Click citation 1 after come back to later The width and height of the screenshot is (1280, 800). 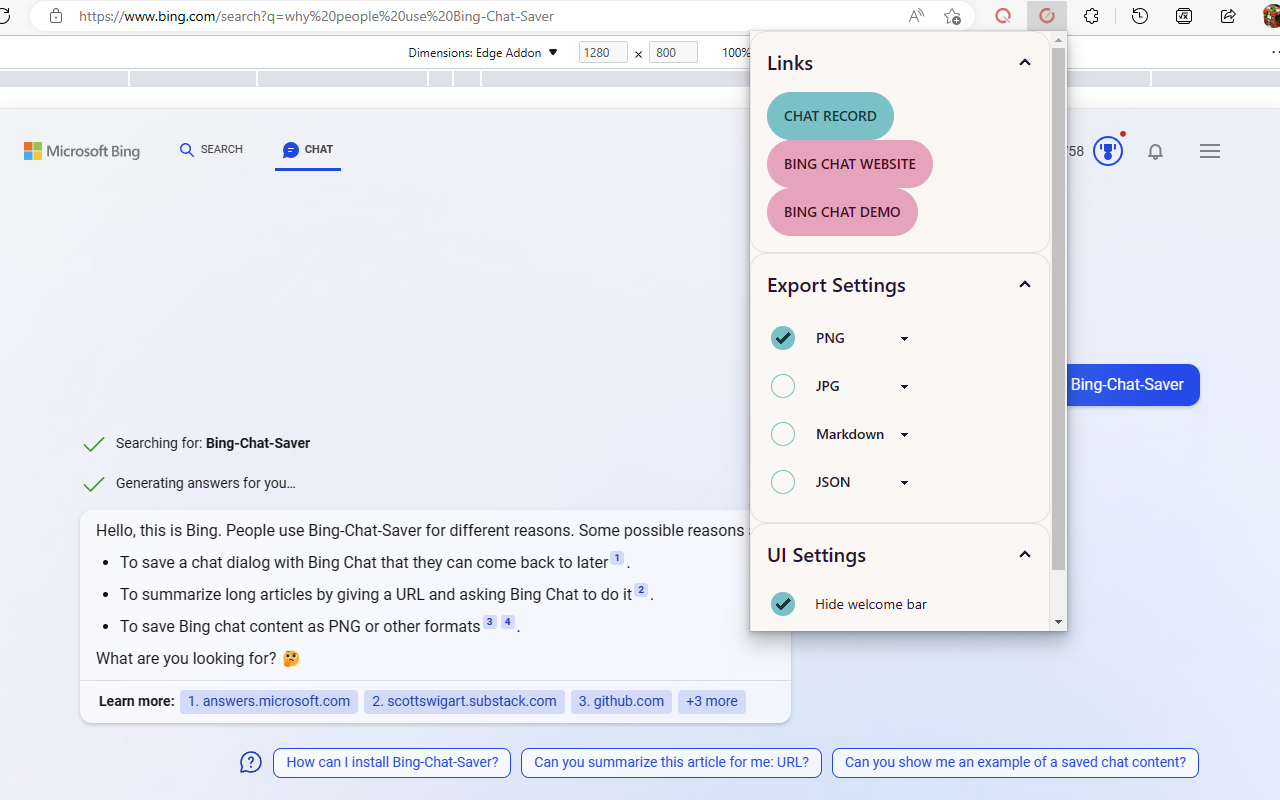click(x=617, y=558)
